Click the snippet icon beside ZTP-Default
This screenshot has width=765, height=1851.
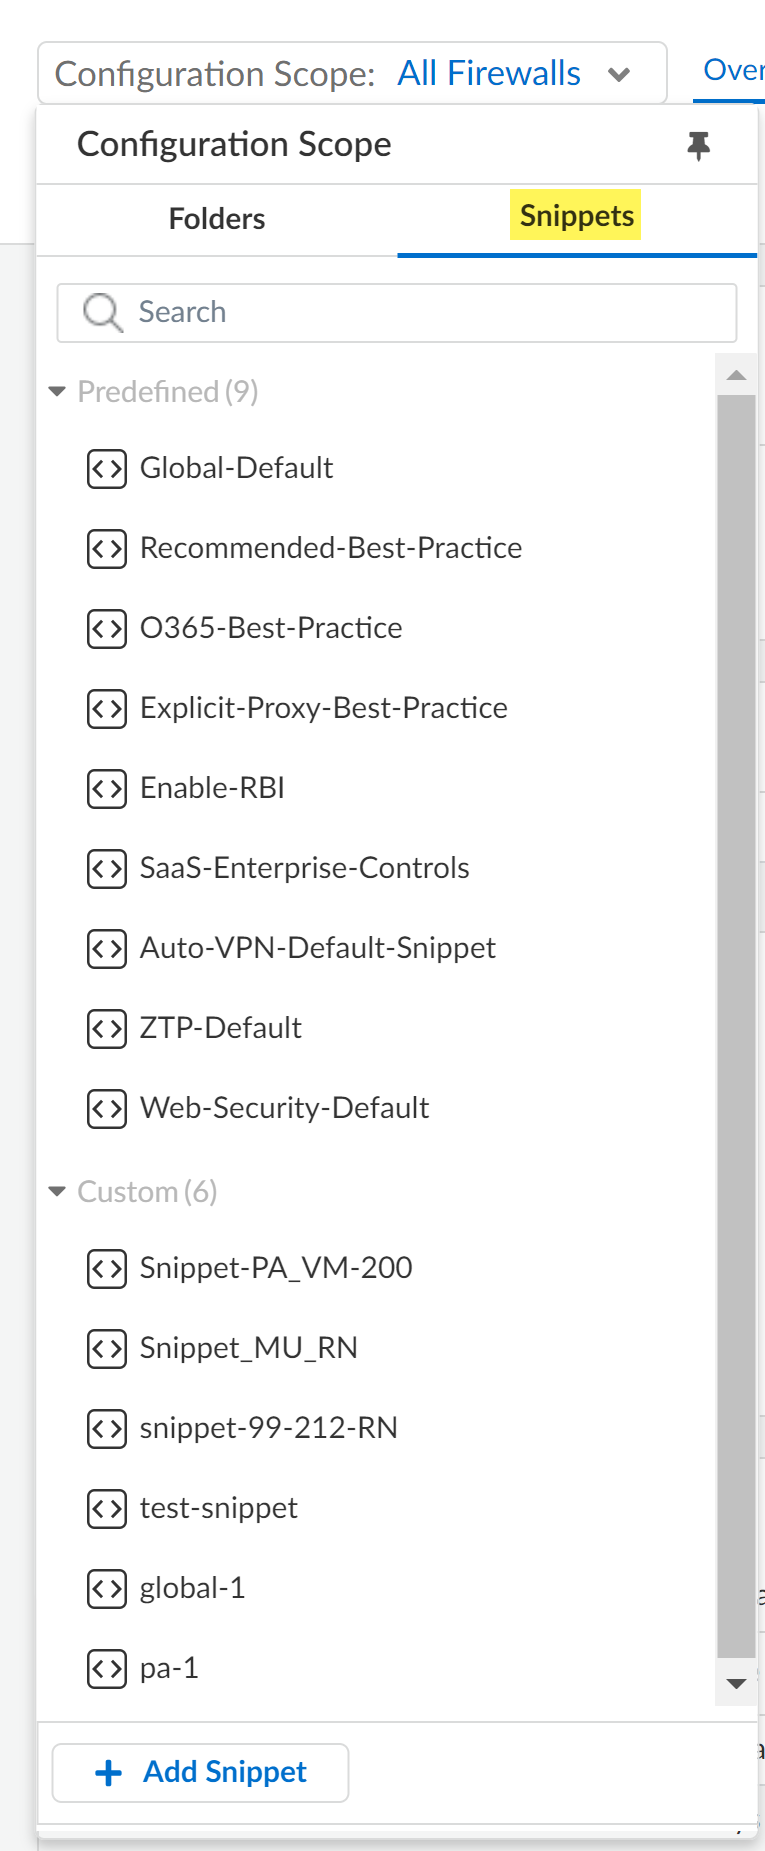(x=107, y=1028)
